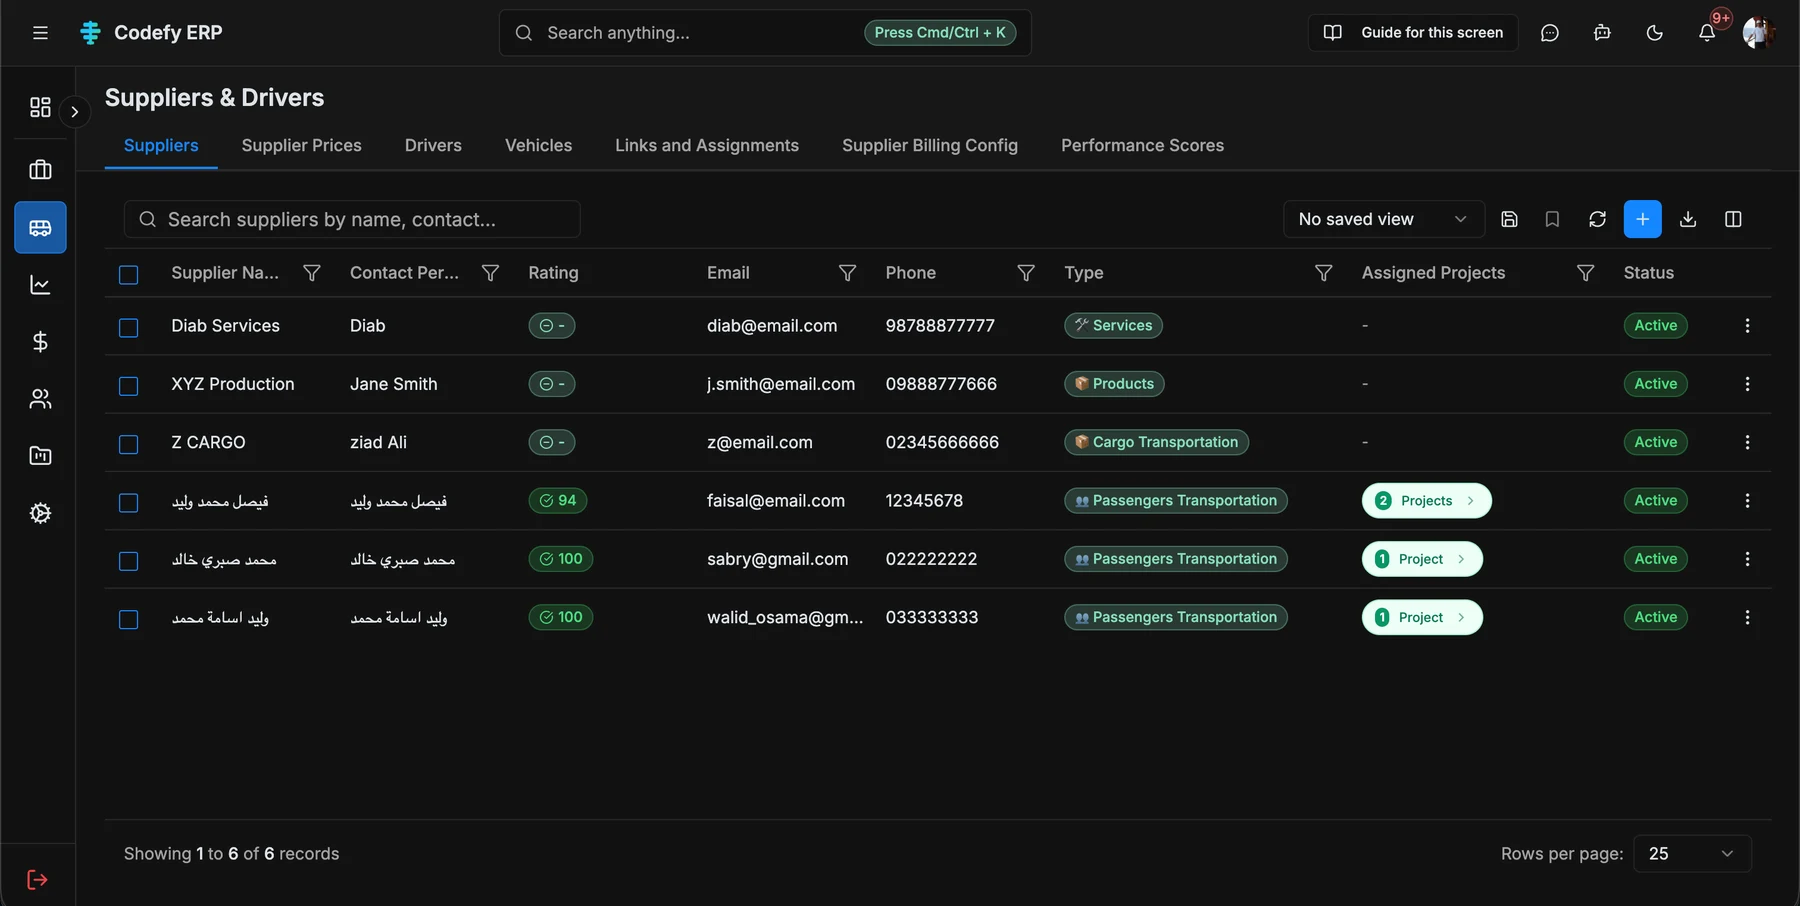The image size is (1800, 906).
Task: Open the user avatar profile
Action: [x=1757, y=33]
